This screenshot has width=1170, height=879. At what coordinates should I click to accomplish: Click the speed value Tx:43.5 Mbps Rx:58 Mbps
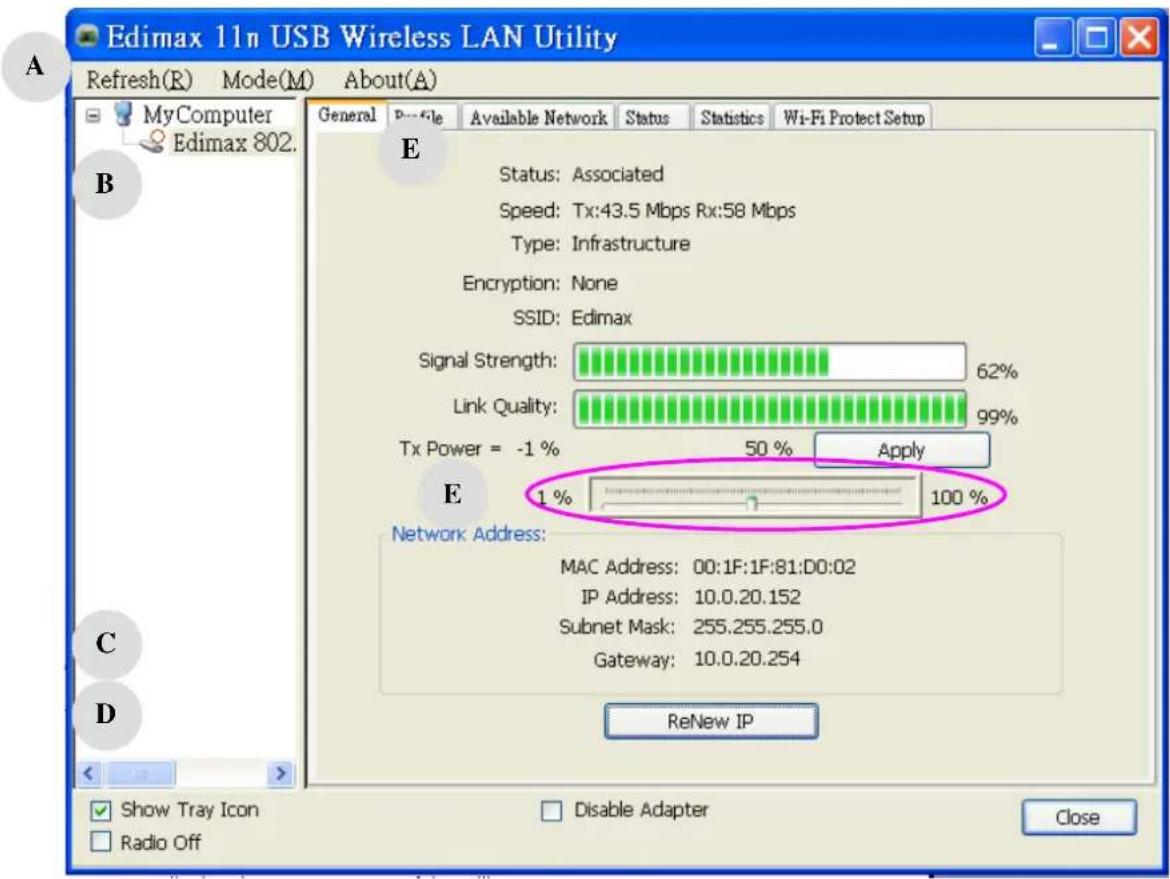click(x=683, y=210)
